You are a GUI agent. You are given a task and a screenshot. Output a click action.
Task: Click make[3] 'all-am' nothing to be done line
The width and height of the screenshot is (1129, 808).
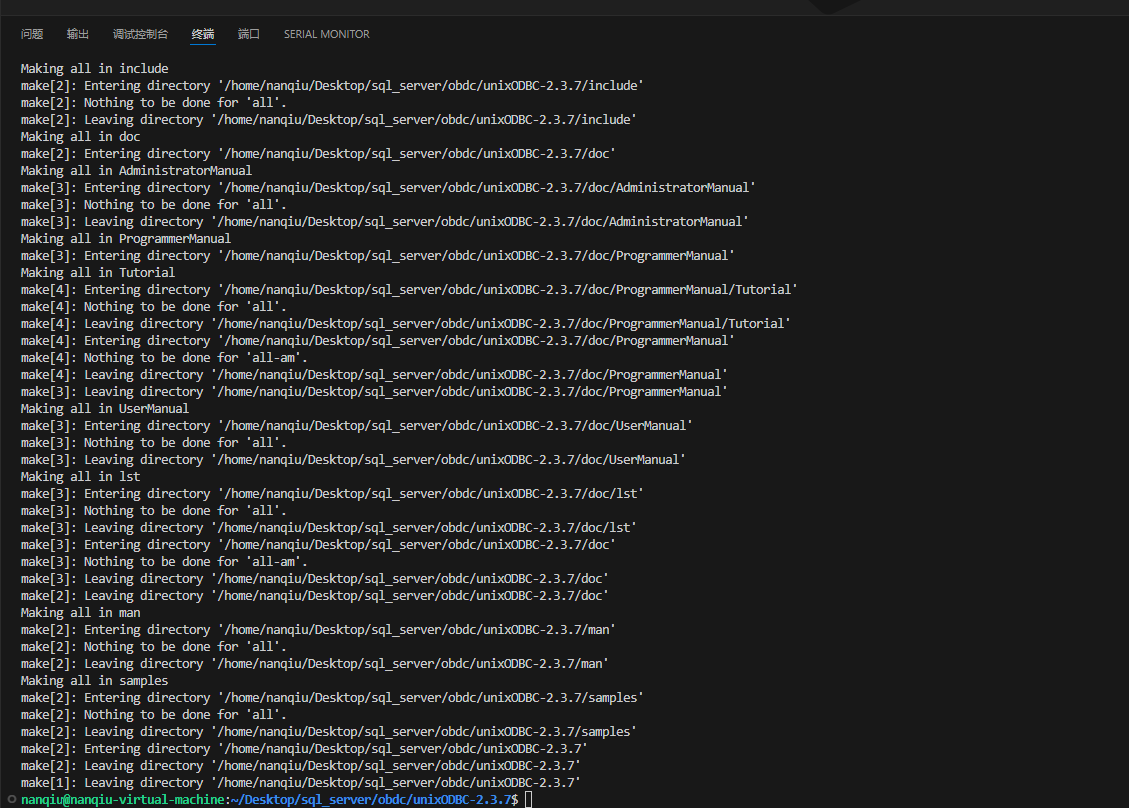click(164, 562)
